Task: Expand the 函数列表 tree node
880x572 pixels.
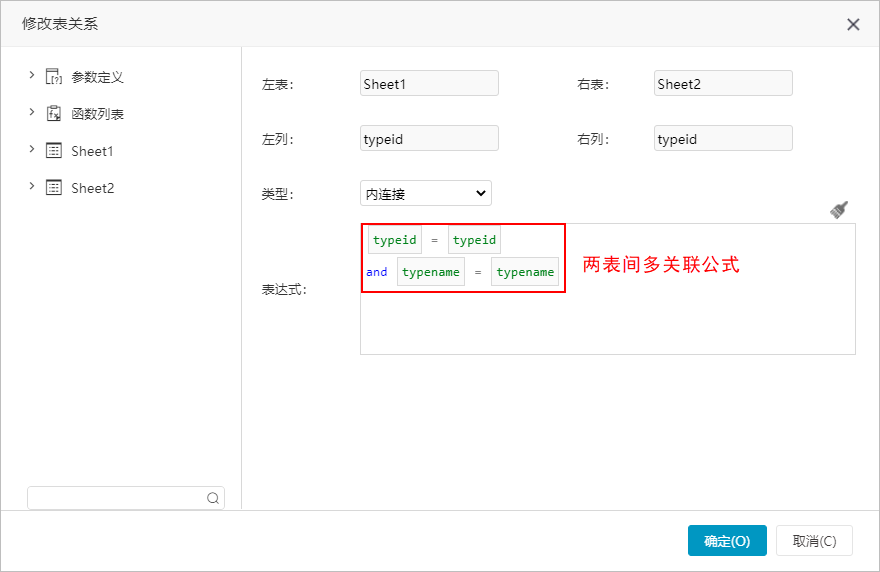Action: coord(31,112)
